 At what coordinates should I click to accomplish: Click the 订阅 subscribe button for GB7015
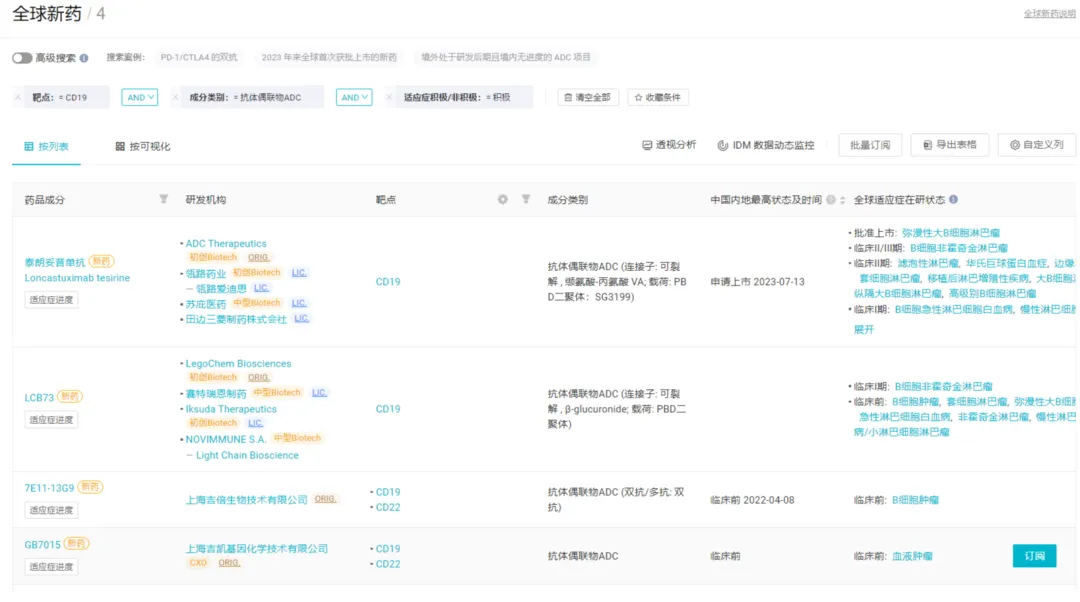(1034, 556)
